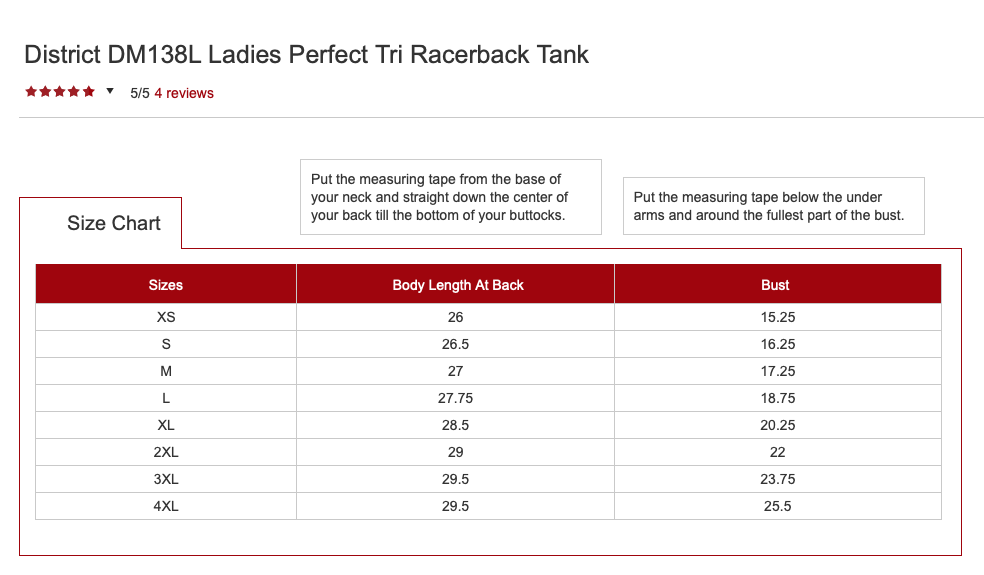The image size is (984, 575).
Task: Click the 3XL bust value 23.75
Action: [x=777, y=479]
